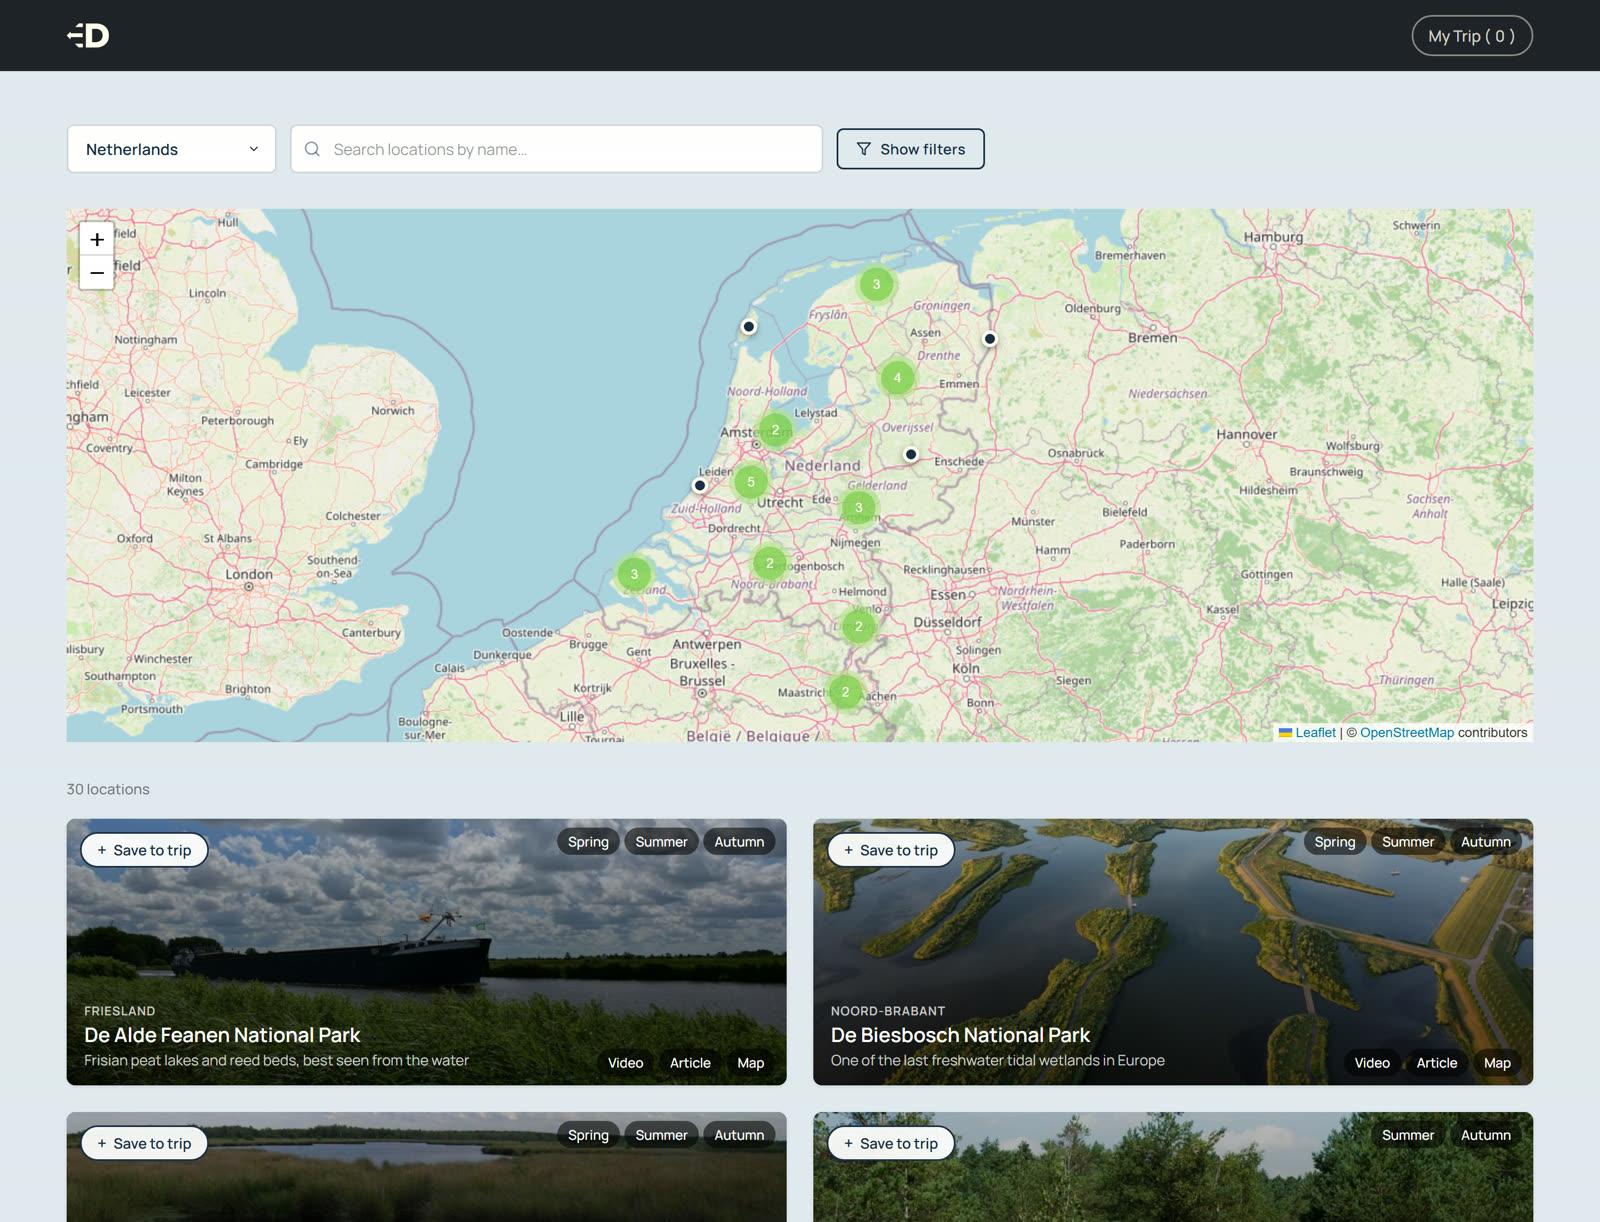Image resolution: width=1600 pixels, height=1222 pixels.
Task: Open the Map for De Alde Feanen
Action: 751,1063
